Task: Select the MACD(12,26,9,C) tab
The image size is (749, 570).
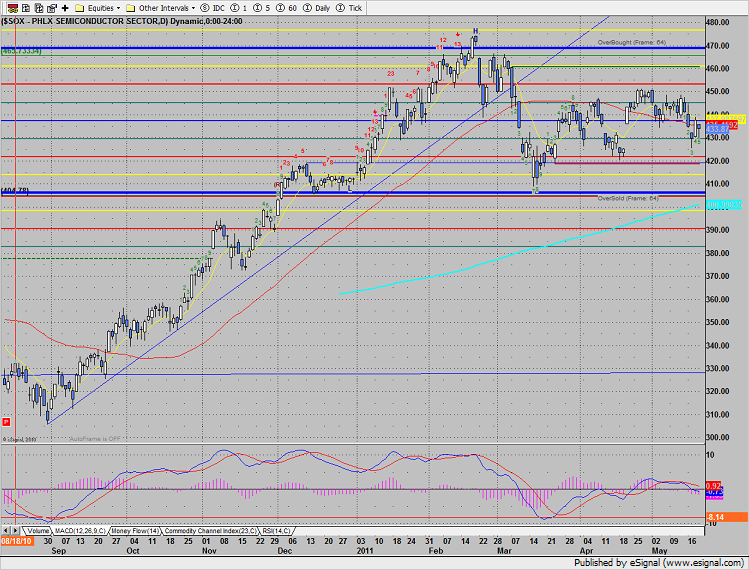Action: [x=80, y=531]
